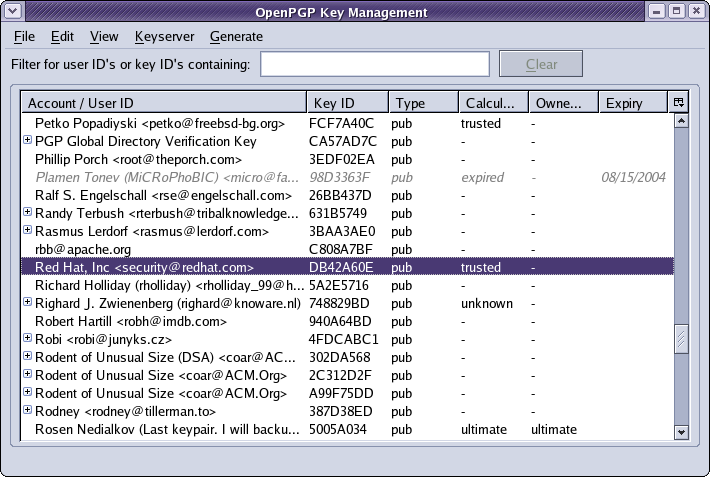Select Phillip Porch key row

(x=347, y=159)
